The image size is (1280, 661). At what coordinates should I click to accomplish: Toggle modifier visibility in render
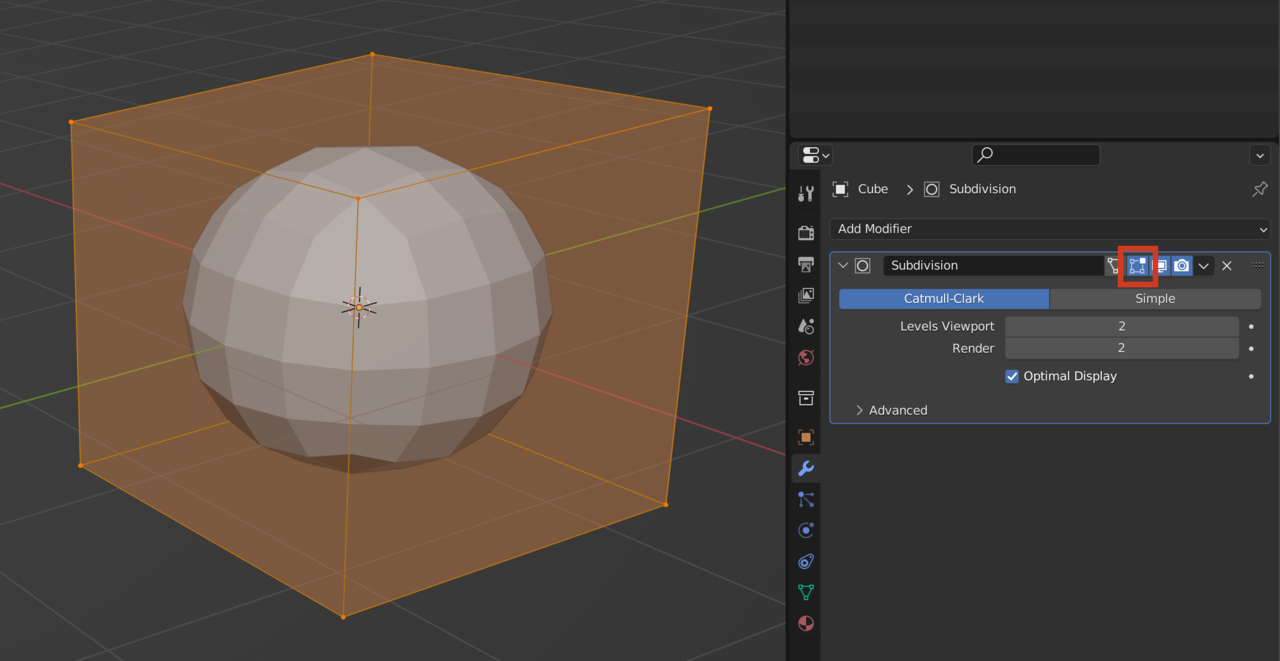tap(1181, 265)
